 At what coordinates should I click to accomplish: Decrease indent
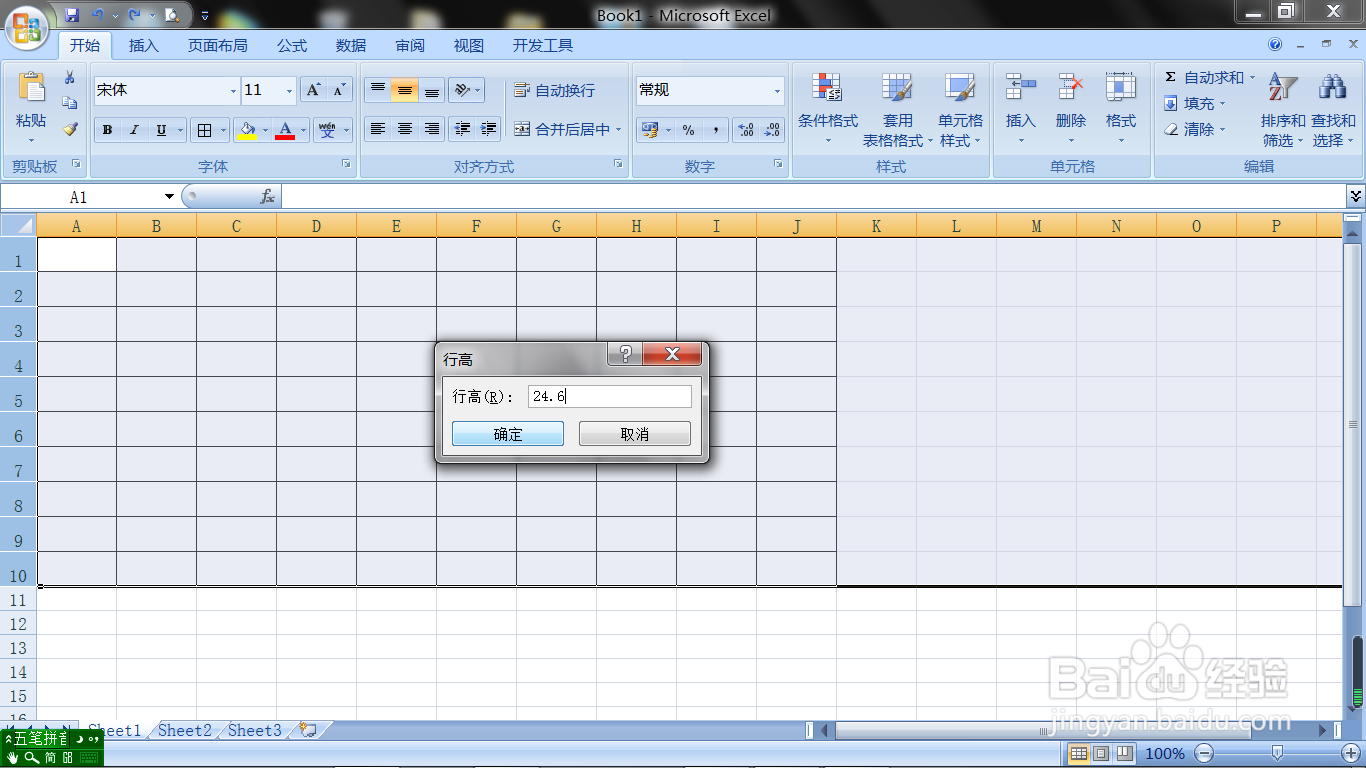click(x=462, y=129)
